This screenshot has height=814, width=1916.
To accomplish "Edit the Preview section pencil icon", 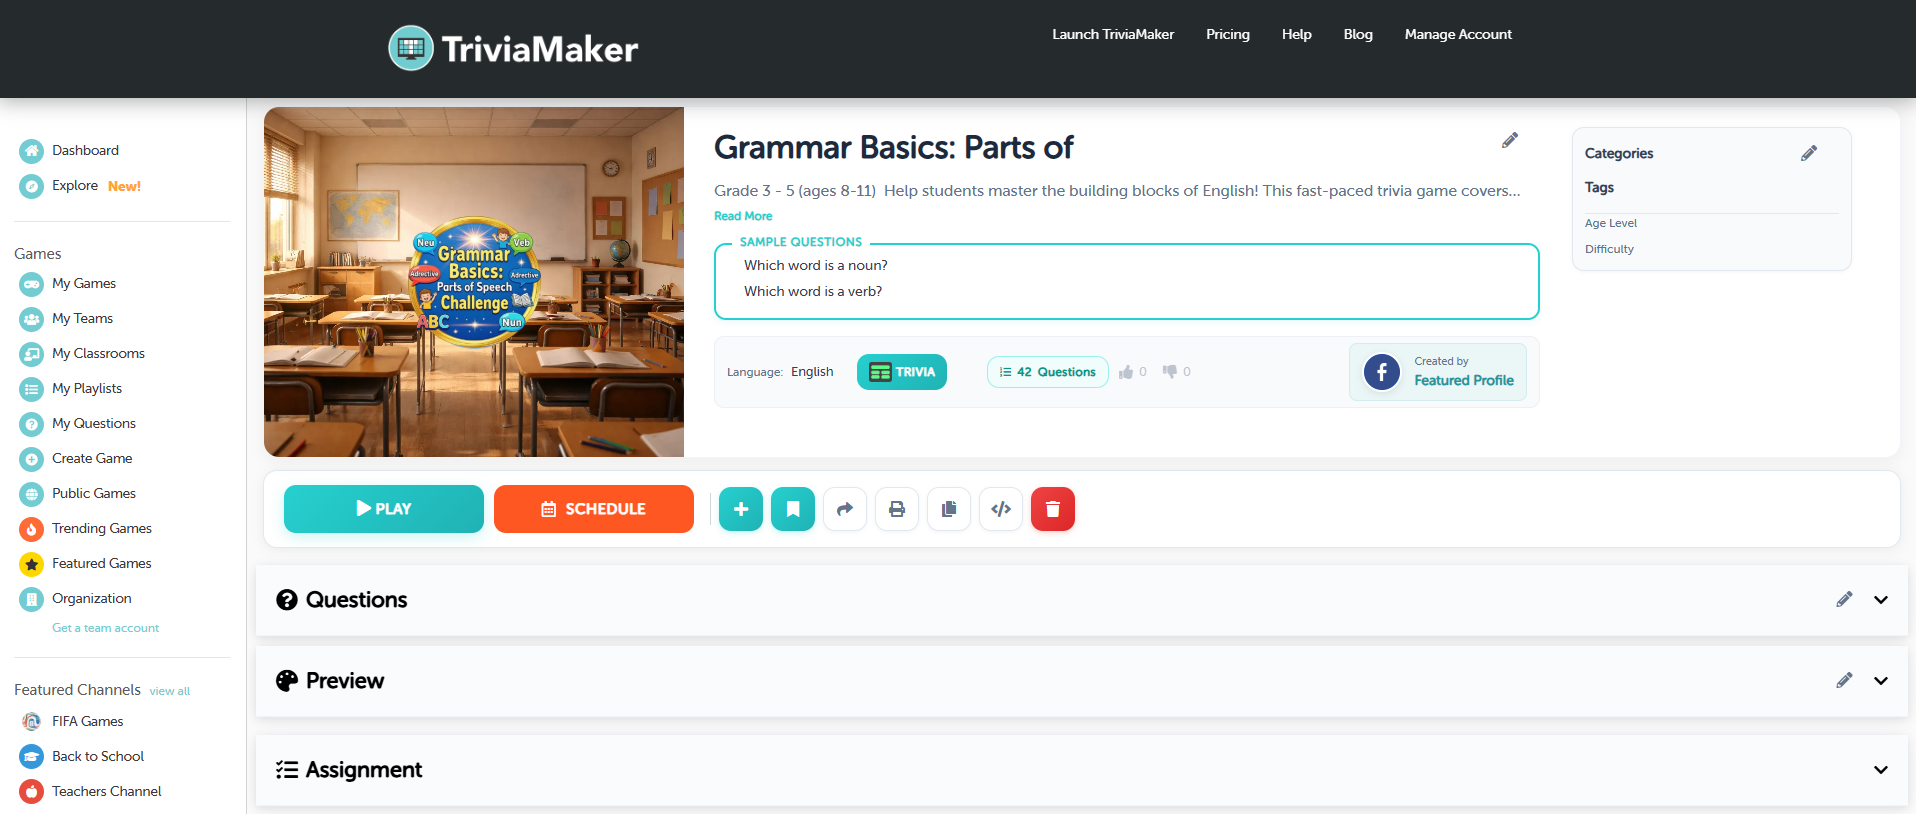I will click(1844, 681).
